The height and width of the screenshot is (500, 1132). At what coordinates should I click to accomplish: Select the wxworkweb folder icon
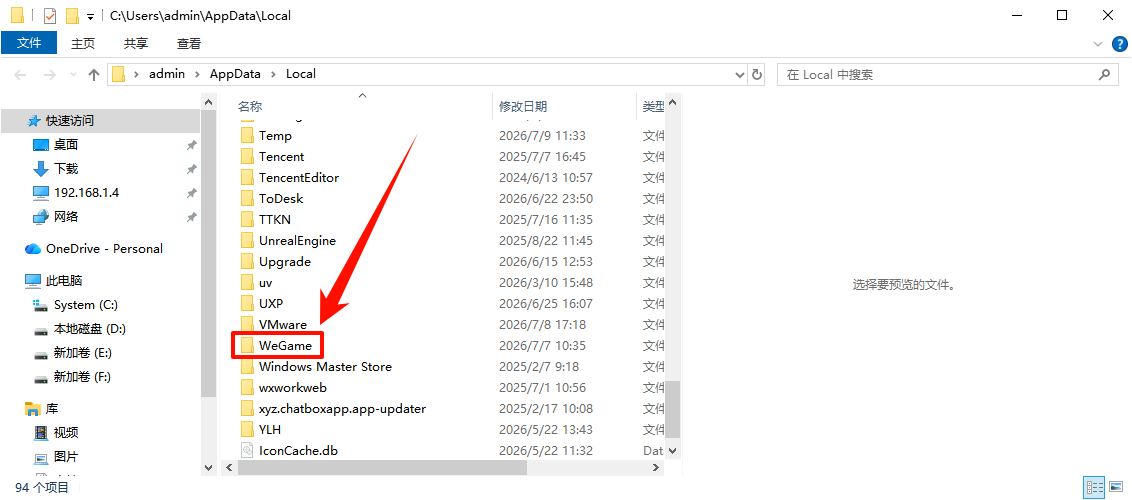(248, 387)
